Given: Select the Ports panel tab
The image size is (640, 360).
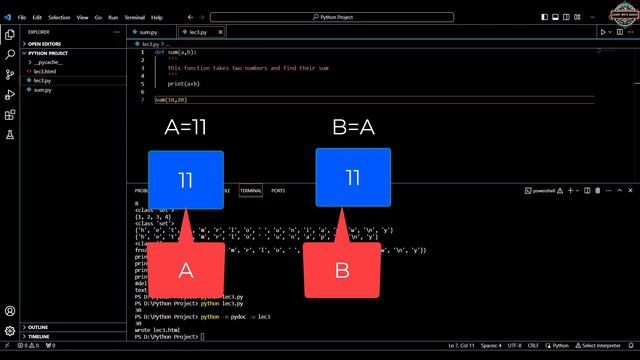Looking at the screenshot, I should click(278, 191).
